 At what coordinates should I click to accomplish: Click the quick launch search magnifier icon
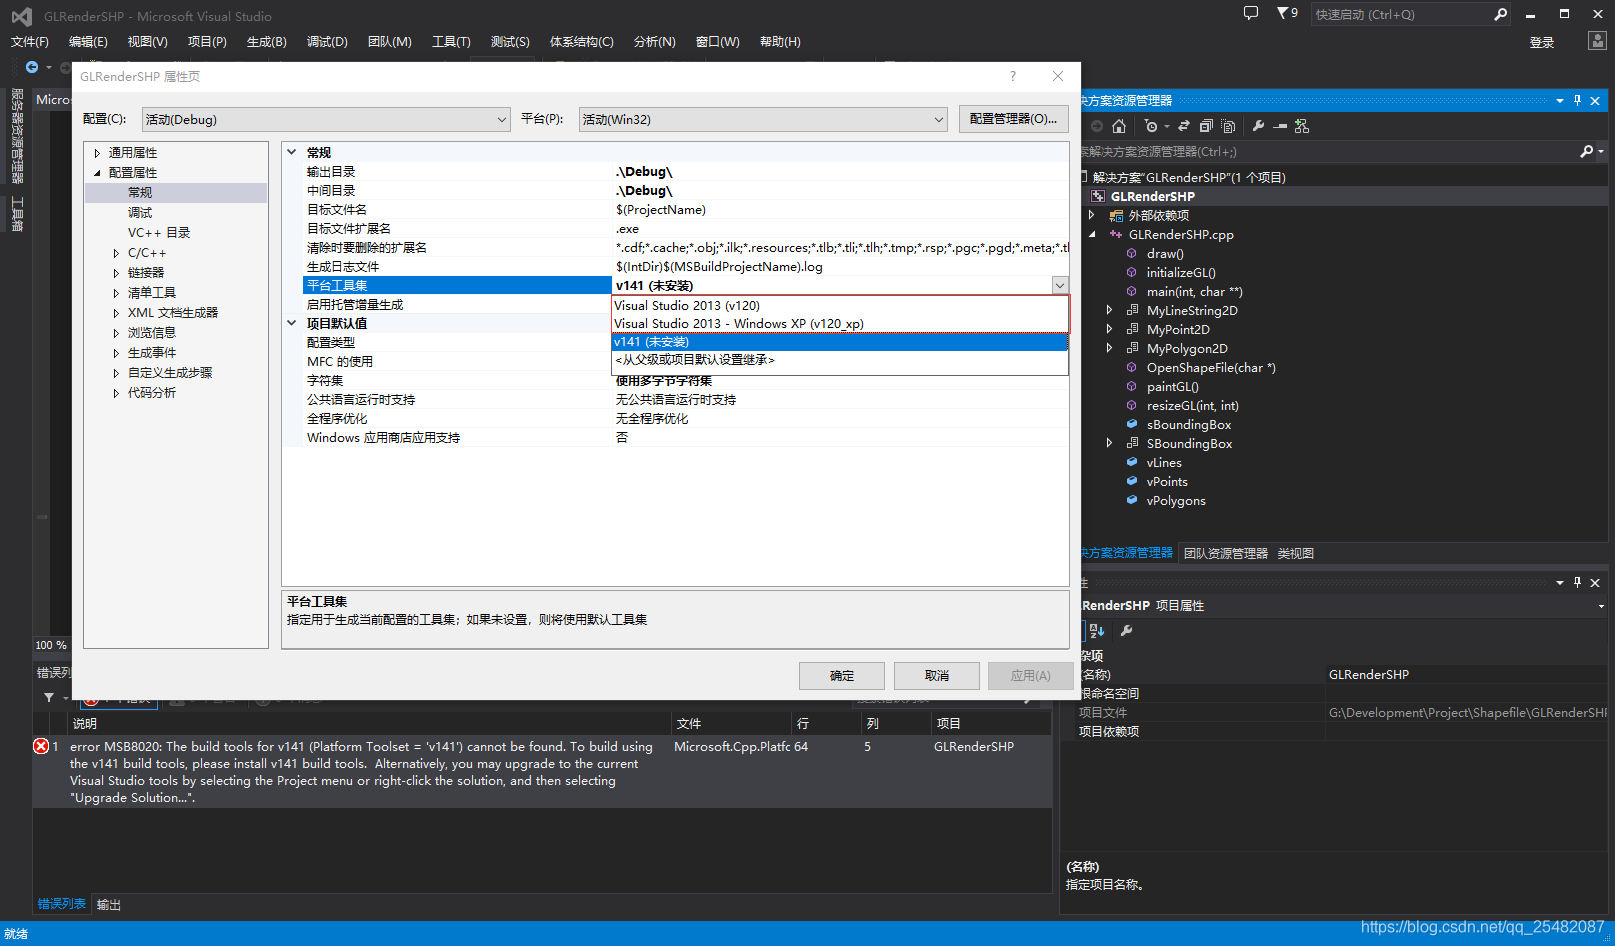(x=1500, y=14)
